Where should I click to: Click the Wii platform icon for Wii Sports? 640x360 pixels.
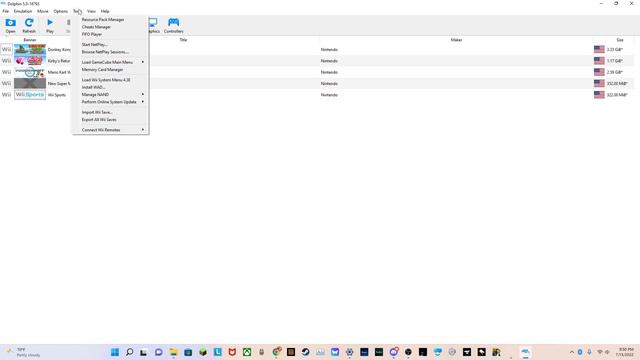point(7,95)
